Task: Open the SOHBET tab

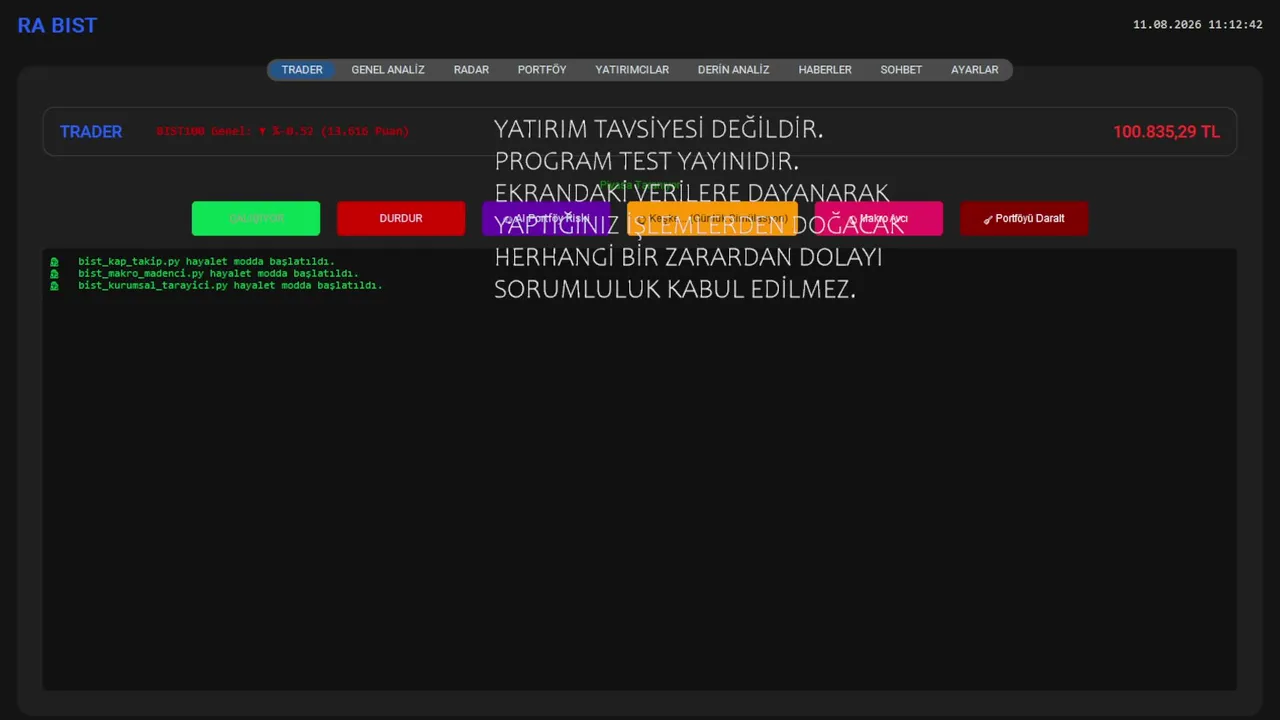Action: tap(901, 70)
